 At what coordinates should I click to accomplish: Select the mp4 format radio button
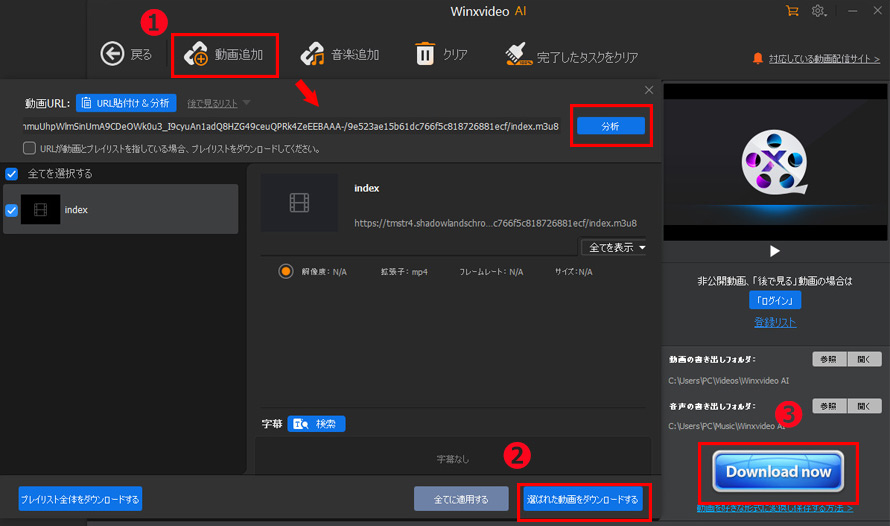286,271
